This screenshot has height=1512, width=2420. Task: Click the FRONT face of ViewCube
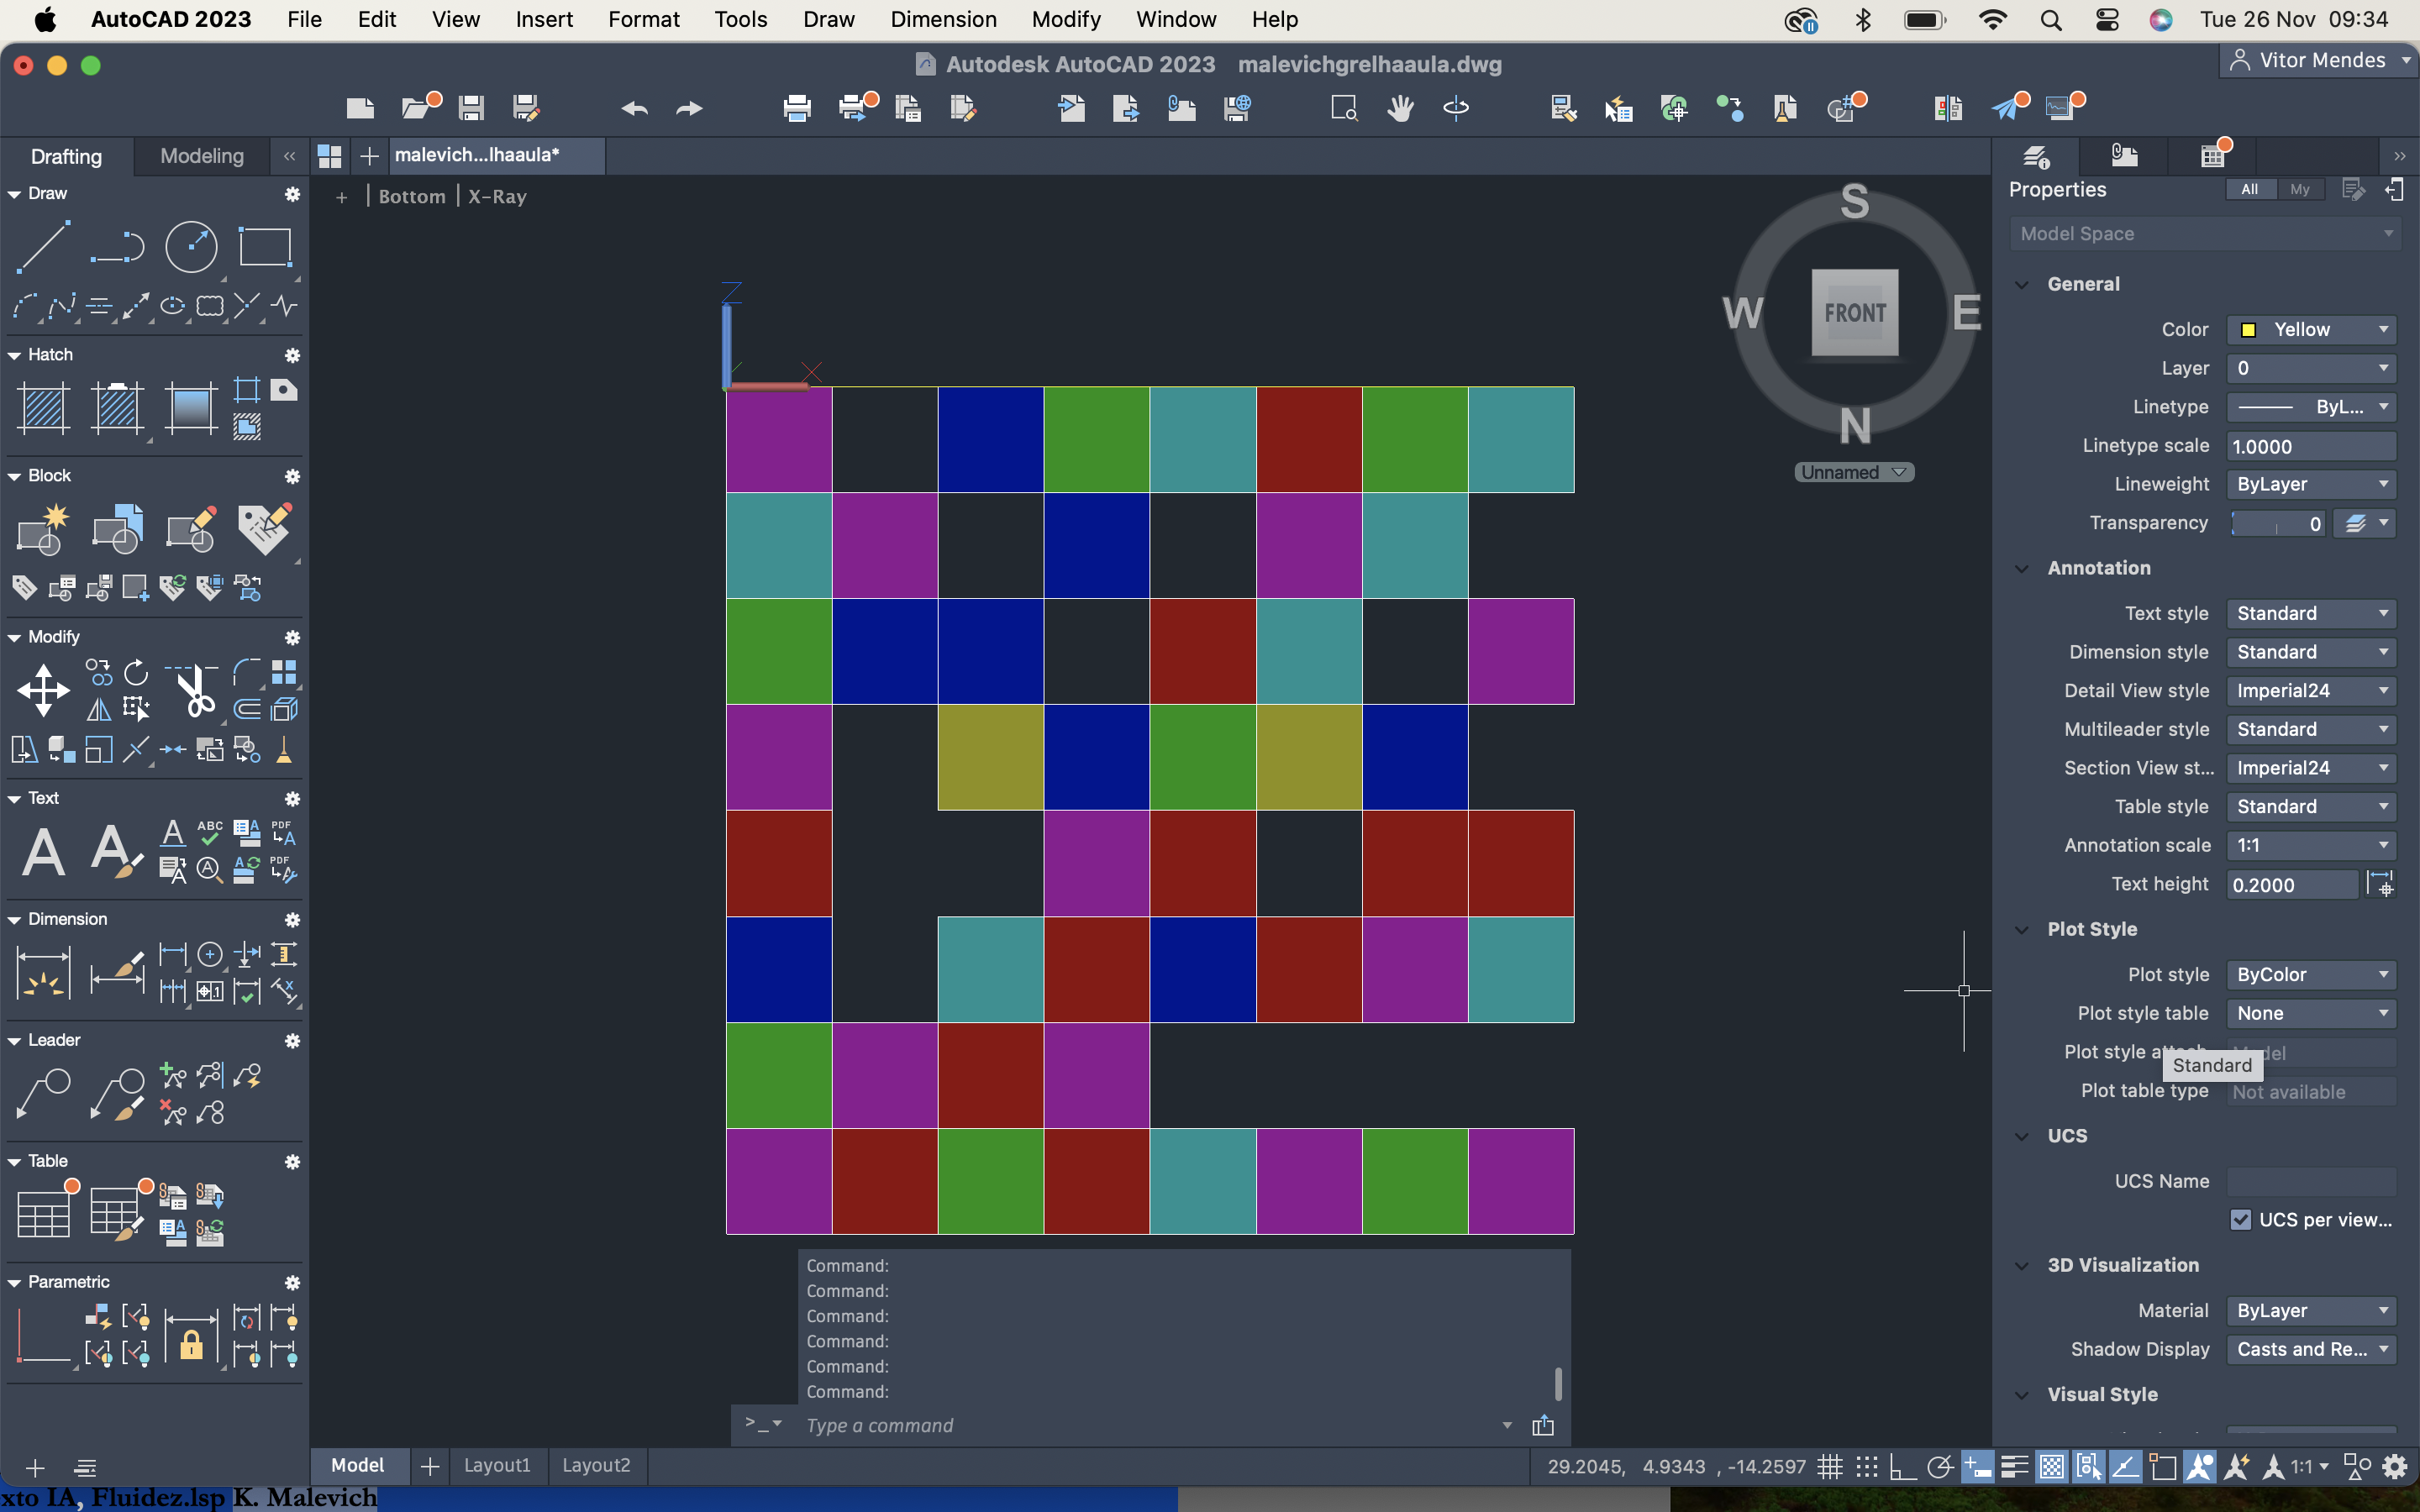click(x=1855, y=312)
